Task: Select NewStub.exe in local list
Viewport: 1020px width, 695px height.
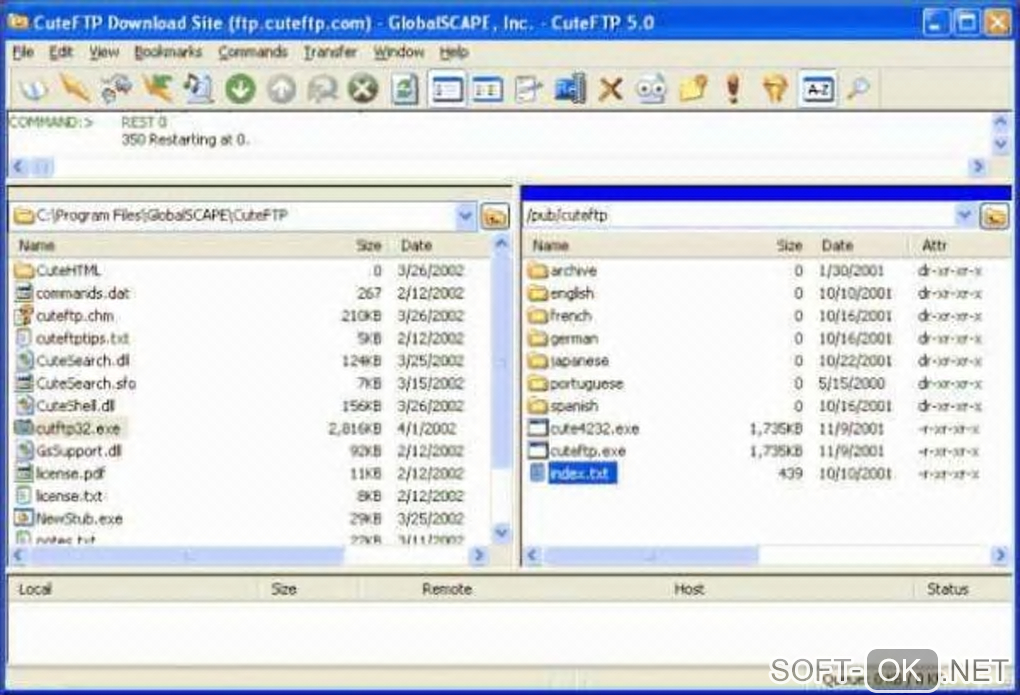Action: pos(70,518)
